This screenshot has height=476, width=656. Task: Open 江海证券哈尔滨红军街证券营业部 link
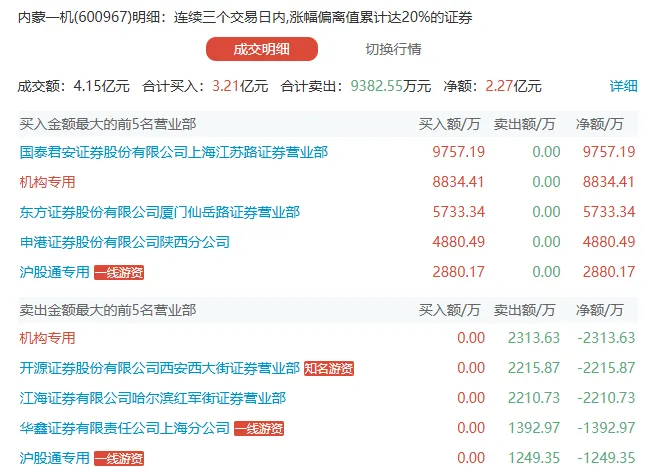pyautogui.click(x=153, y=398)
